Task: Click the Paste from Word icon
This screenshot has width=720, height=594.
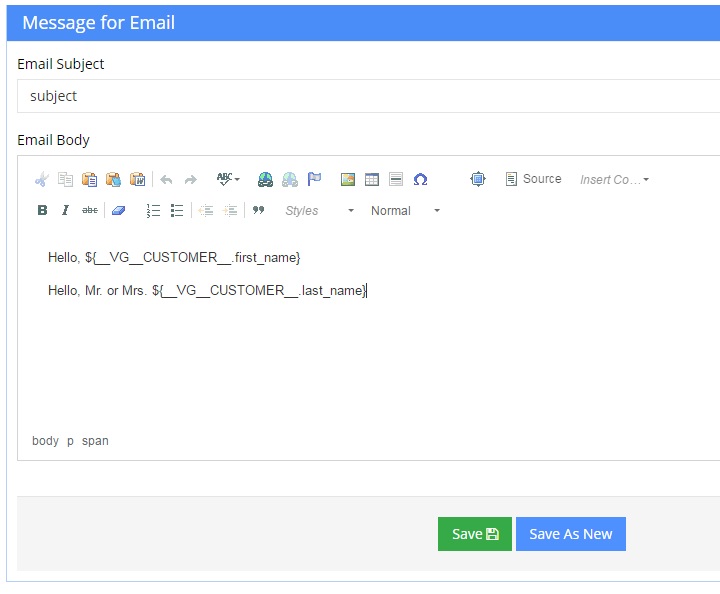Action: pyautogui.click(x=138, y=180)
